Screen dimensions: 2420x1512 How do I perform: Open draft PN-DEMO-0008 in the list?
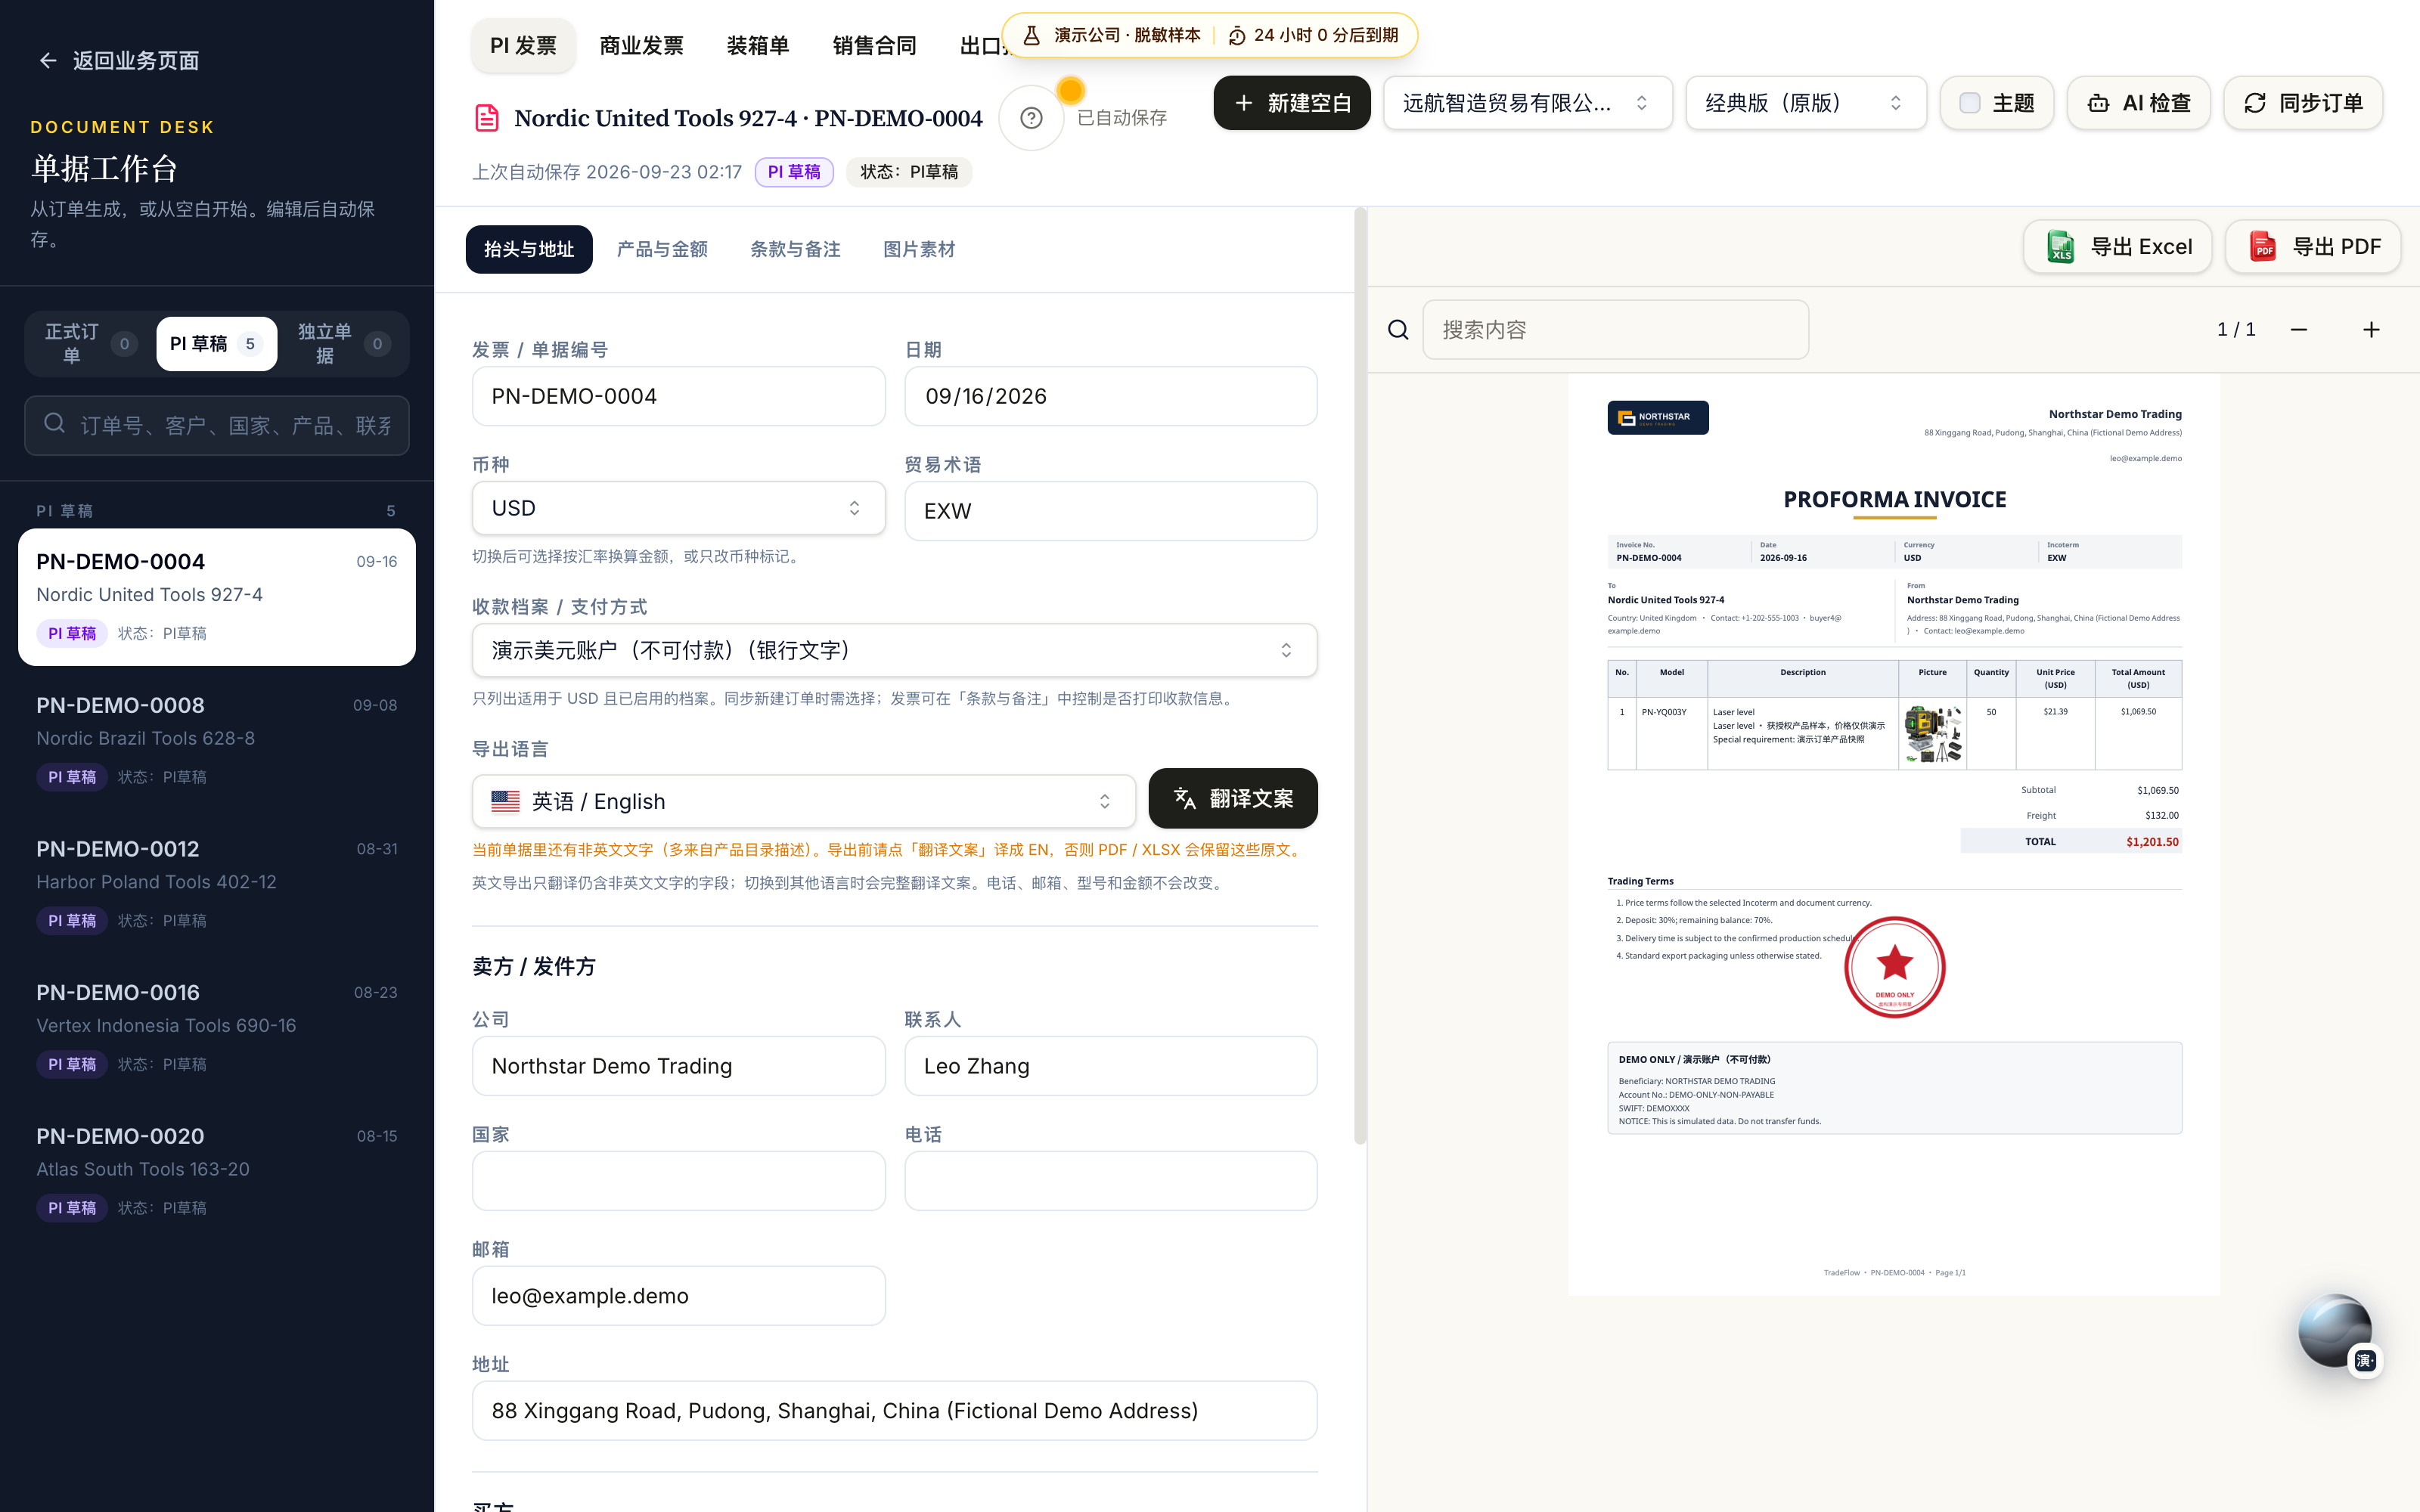[216, 741]
